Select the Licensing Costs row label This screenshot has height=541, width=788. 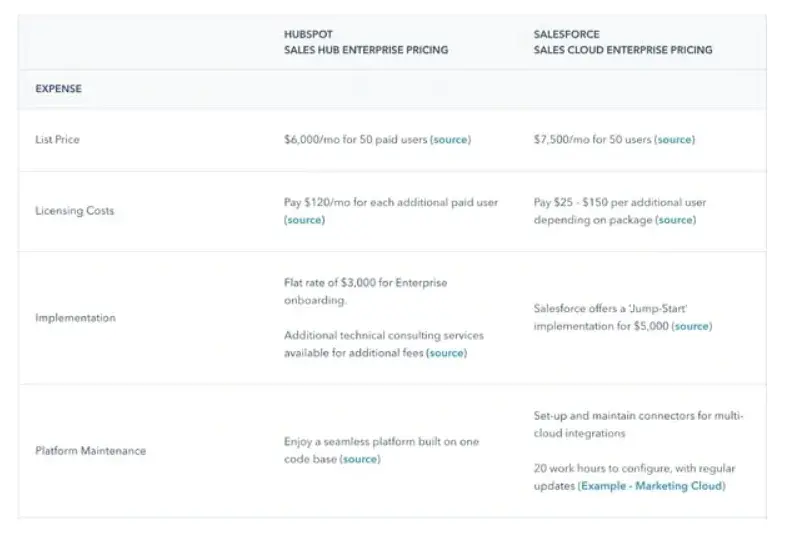(74, 211)
